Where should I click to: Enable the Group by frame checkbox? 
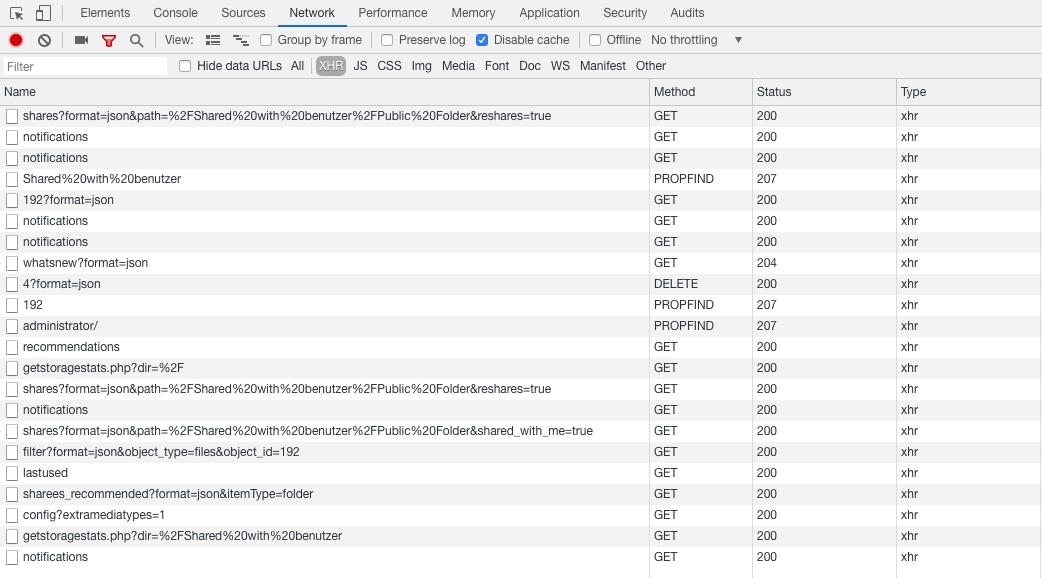266,41
